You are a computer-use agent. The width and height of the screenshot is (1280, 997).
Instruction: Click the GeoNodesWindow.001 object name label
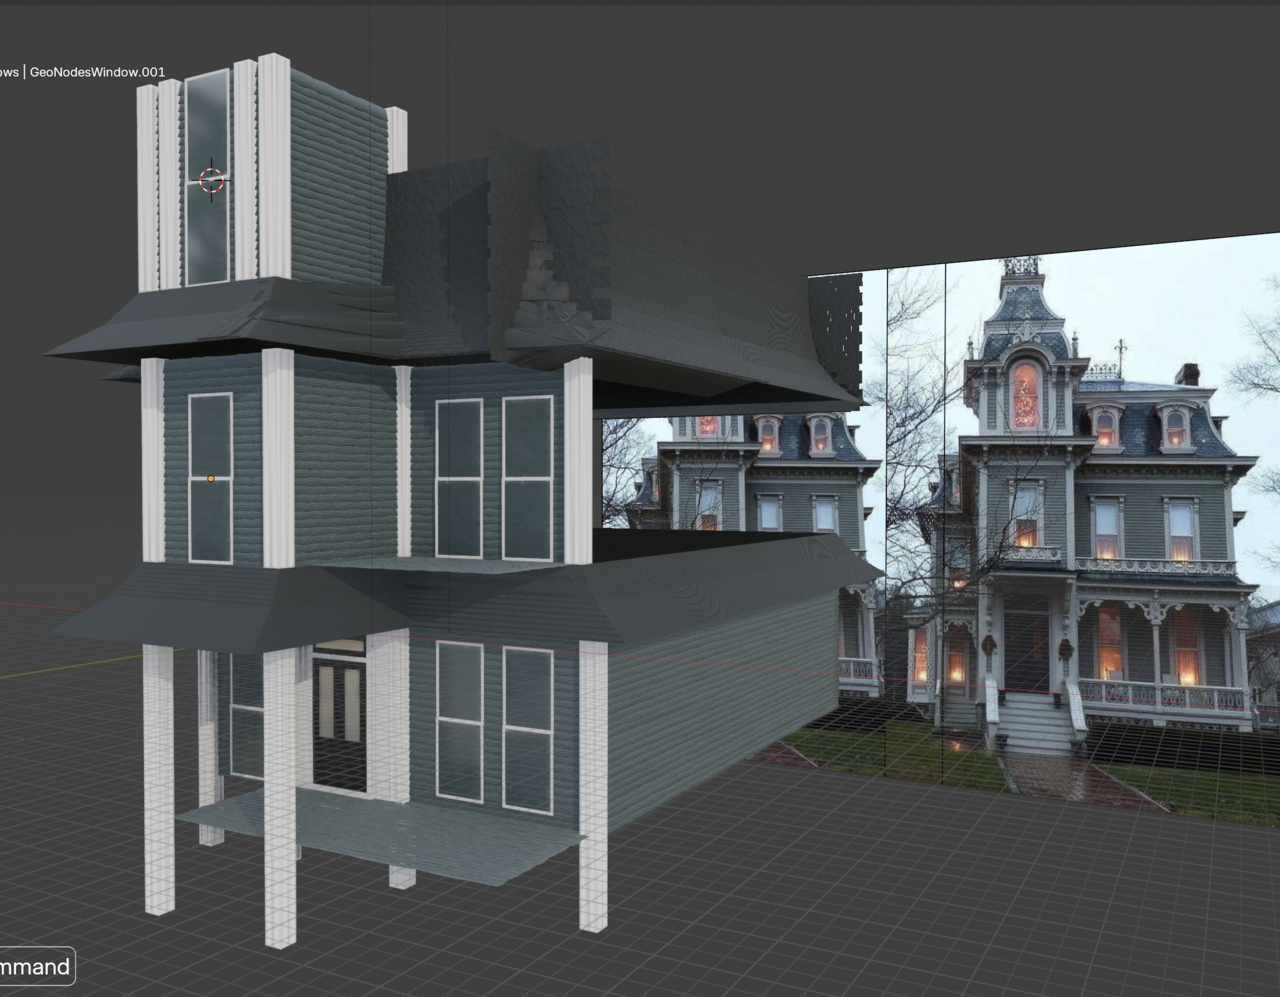tap(97, 72)
